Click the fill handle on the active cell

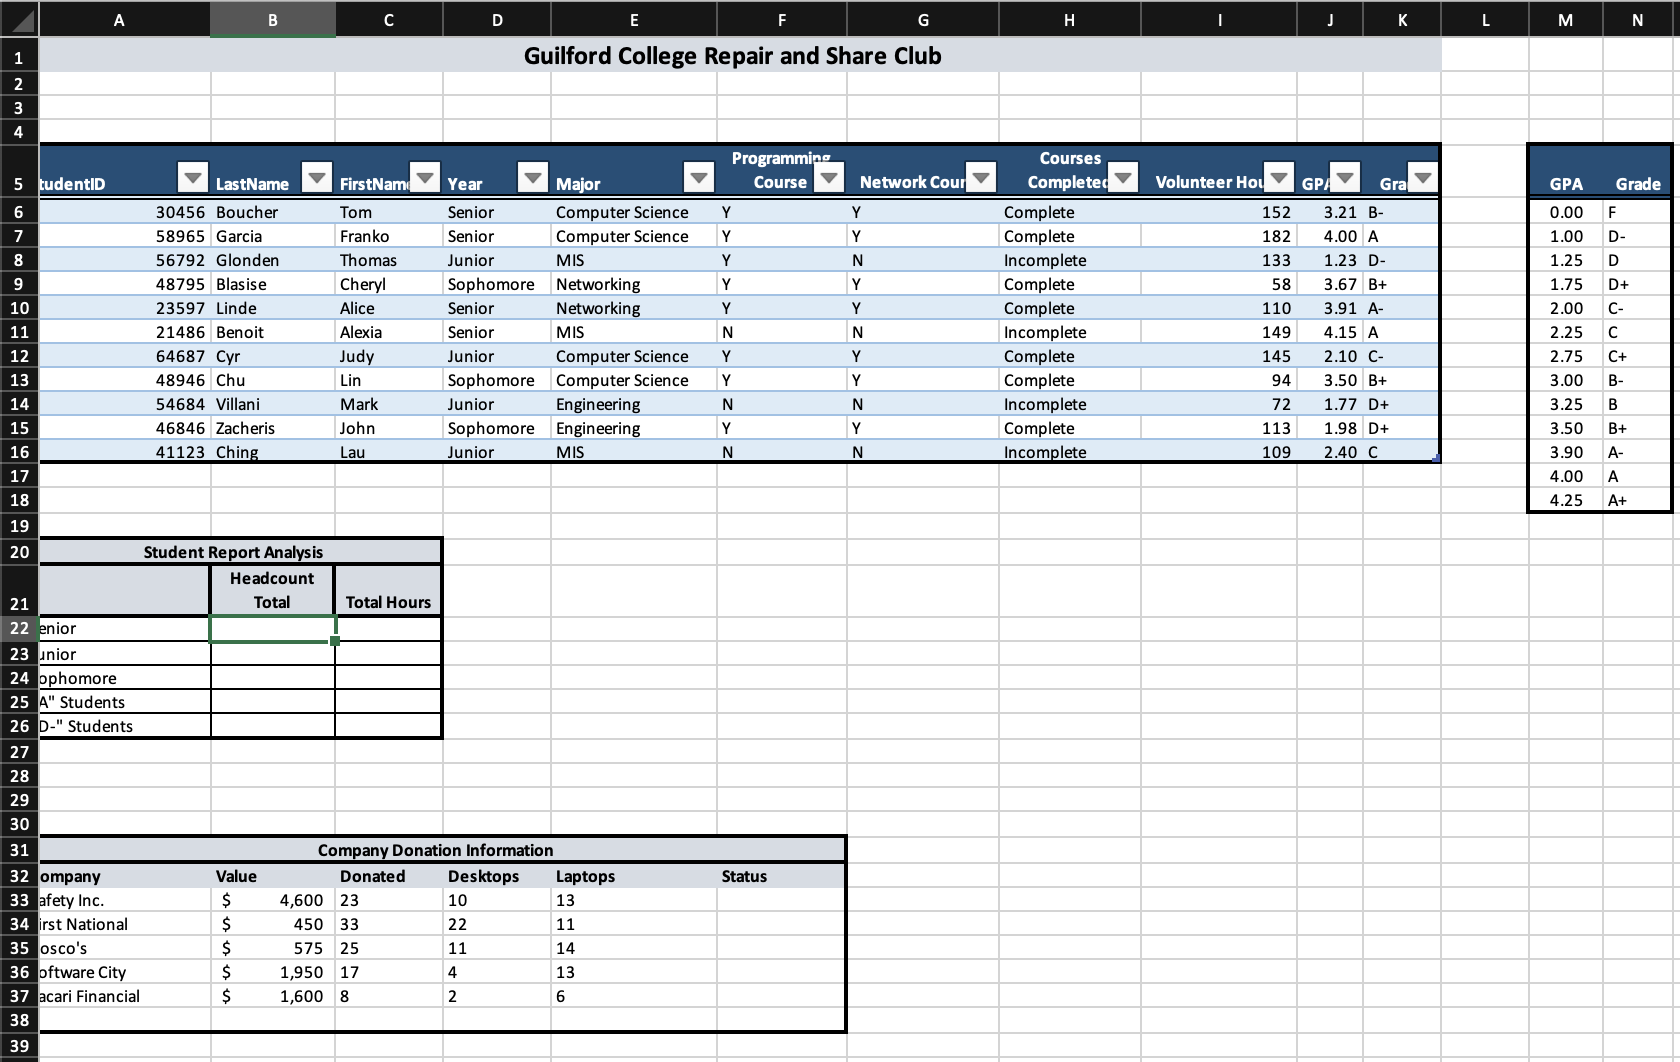click(x=335, y=641)
